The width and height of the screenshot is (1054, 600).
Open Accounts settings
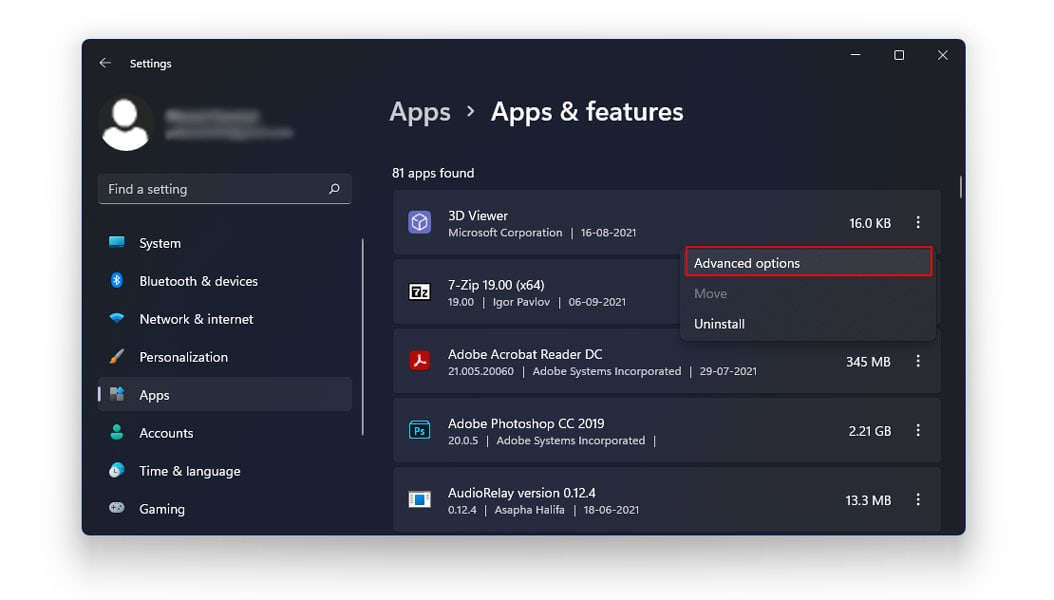pos(225,433)
